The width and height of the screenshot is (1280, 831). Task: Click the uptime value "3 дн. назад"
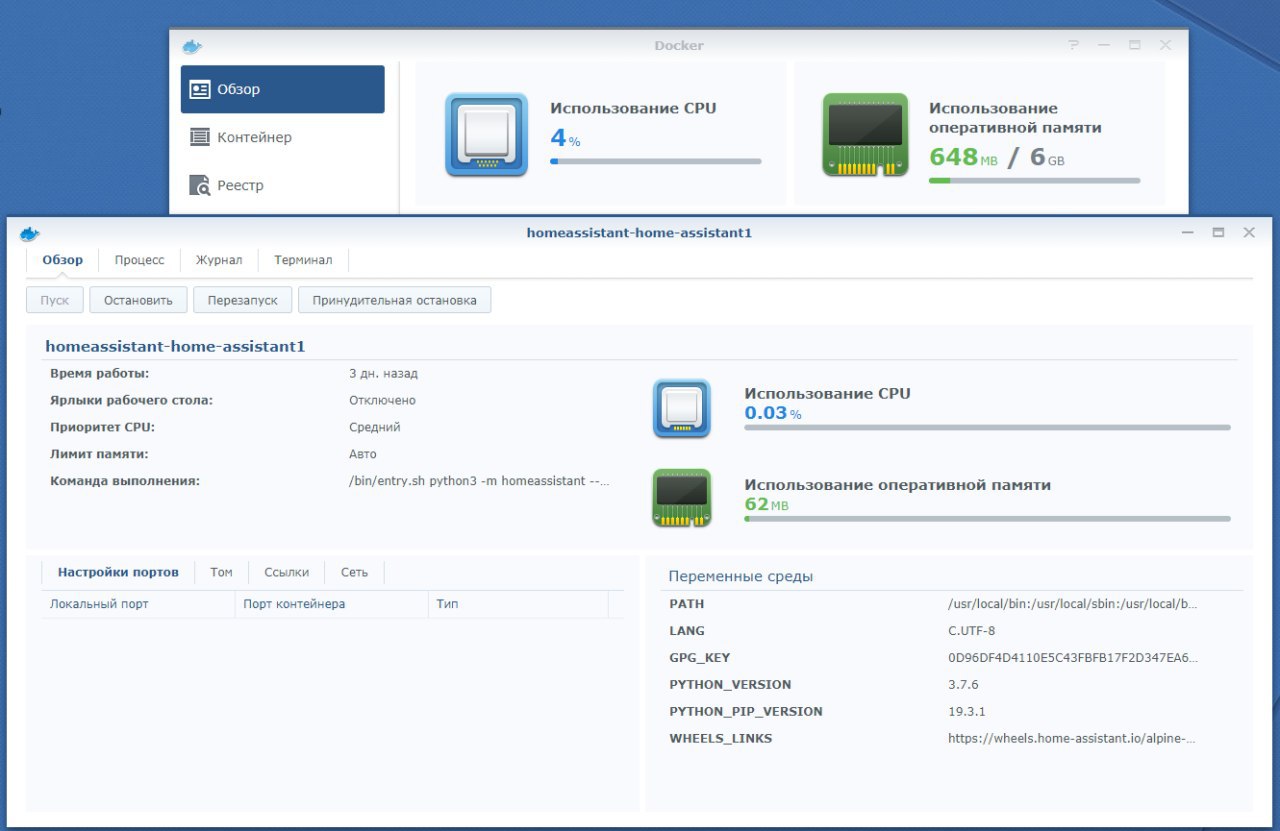(x=383, y=374)
